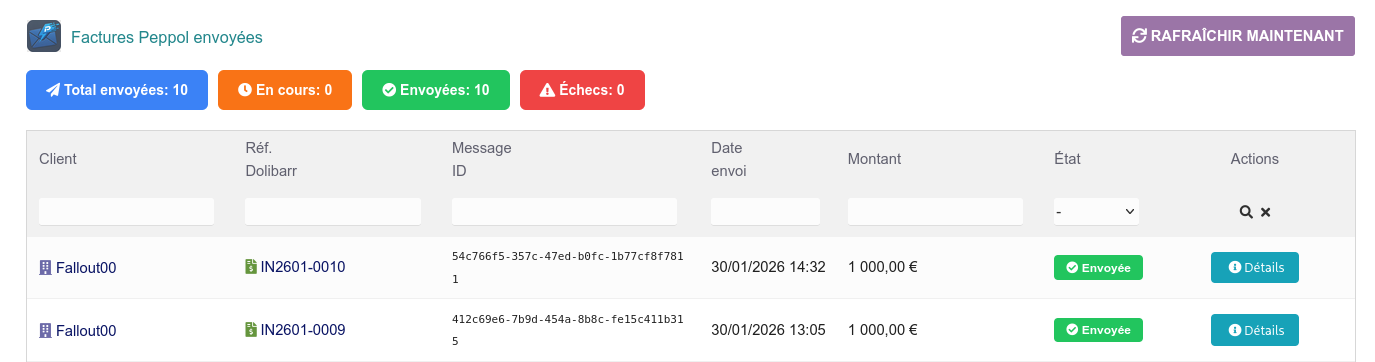1375x362 pixels.
Task: Open Détails for invoice IN2601-0010
Action: (x=1255, y=267)
